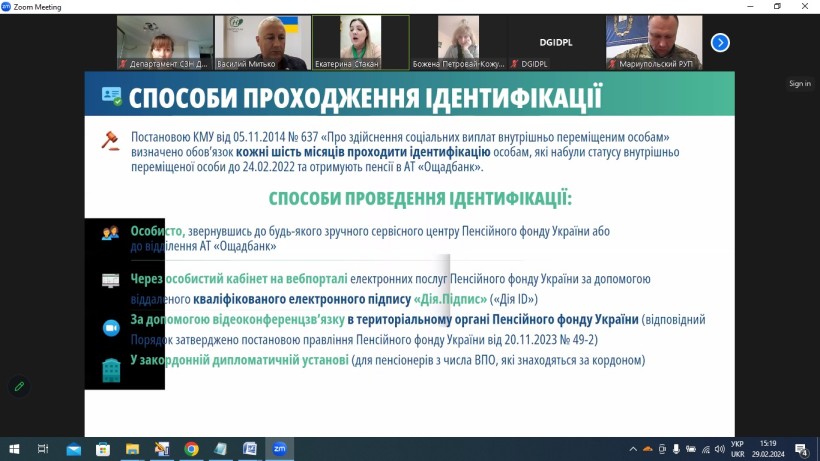The width and height of the screenshot is (820, 461).
Task: Click muted mic icon on Департамент СЗН tile
Action: pyautogui.click(x=123, y=64)
